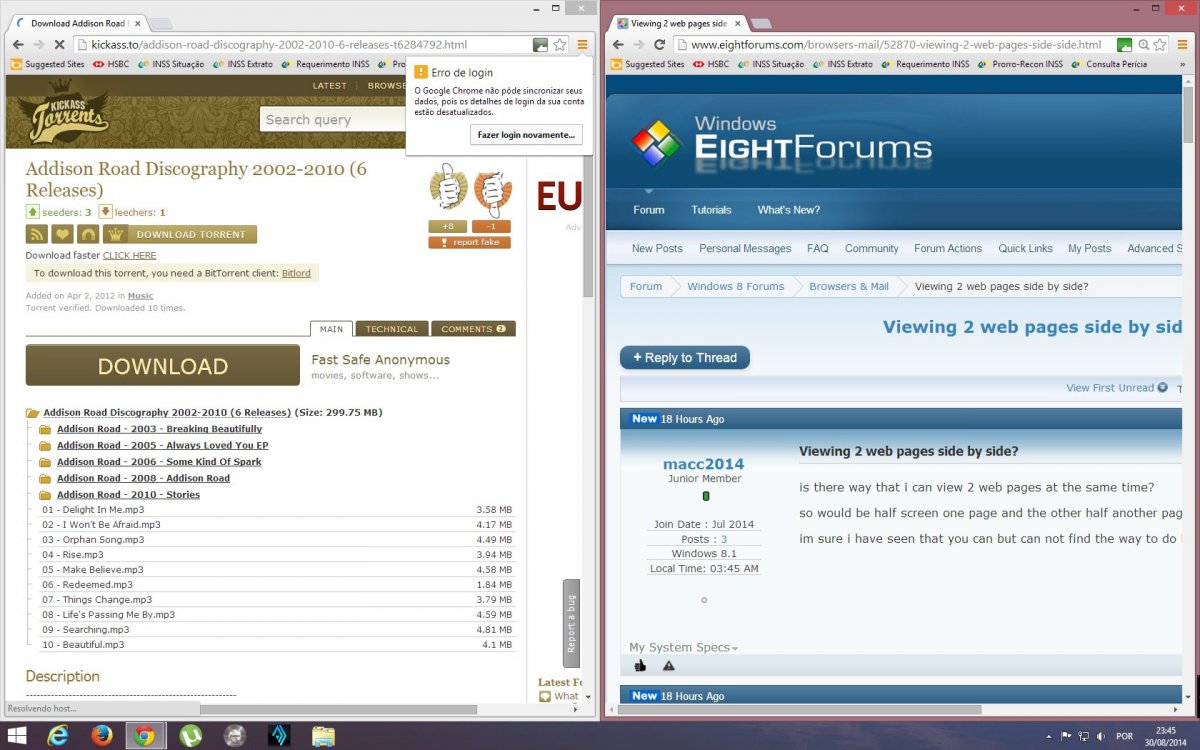Image resolution: width=1200 pixels, height=750 pixels.
Task: Open CLICK HERE download faster link
Action: click(x=130, y=255)
